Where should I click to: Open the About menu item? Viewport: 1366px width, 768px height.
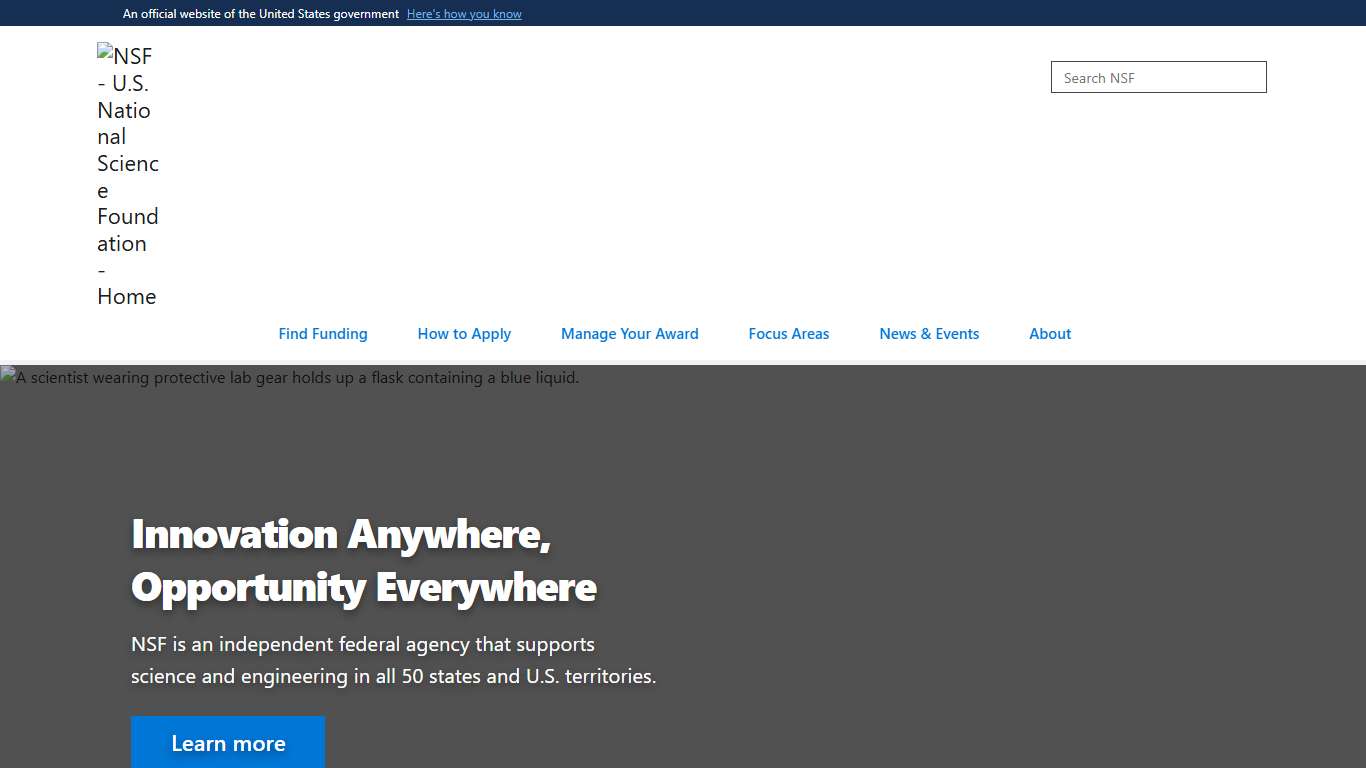click(1050, 334)
